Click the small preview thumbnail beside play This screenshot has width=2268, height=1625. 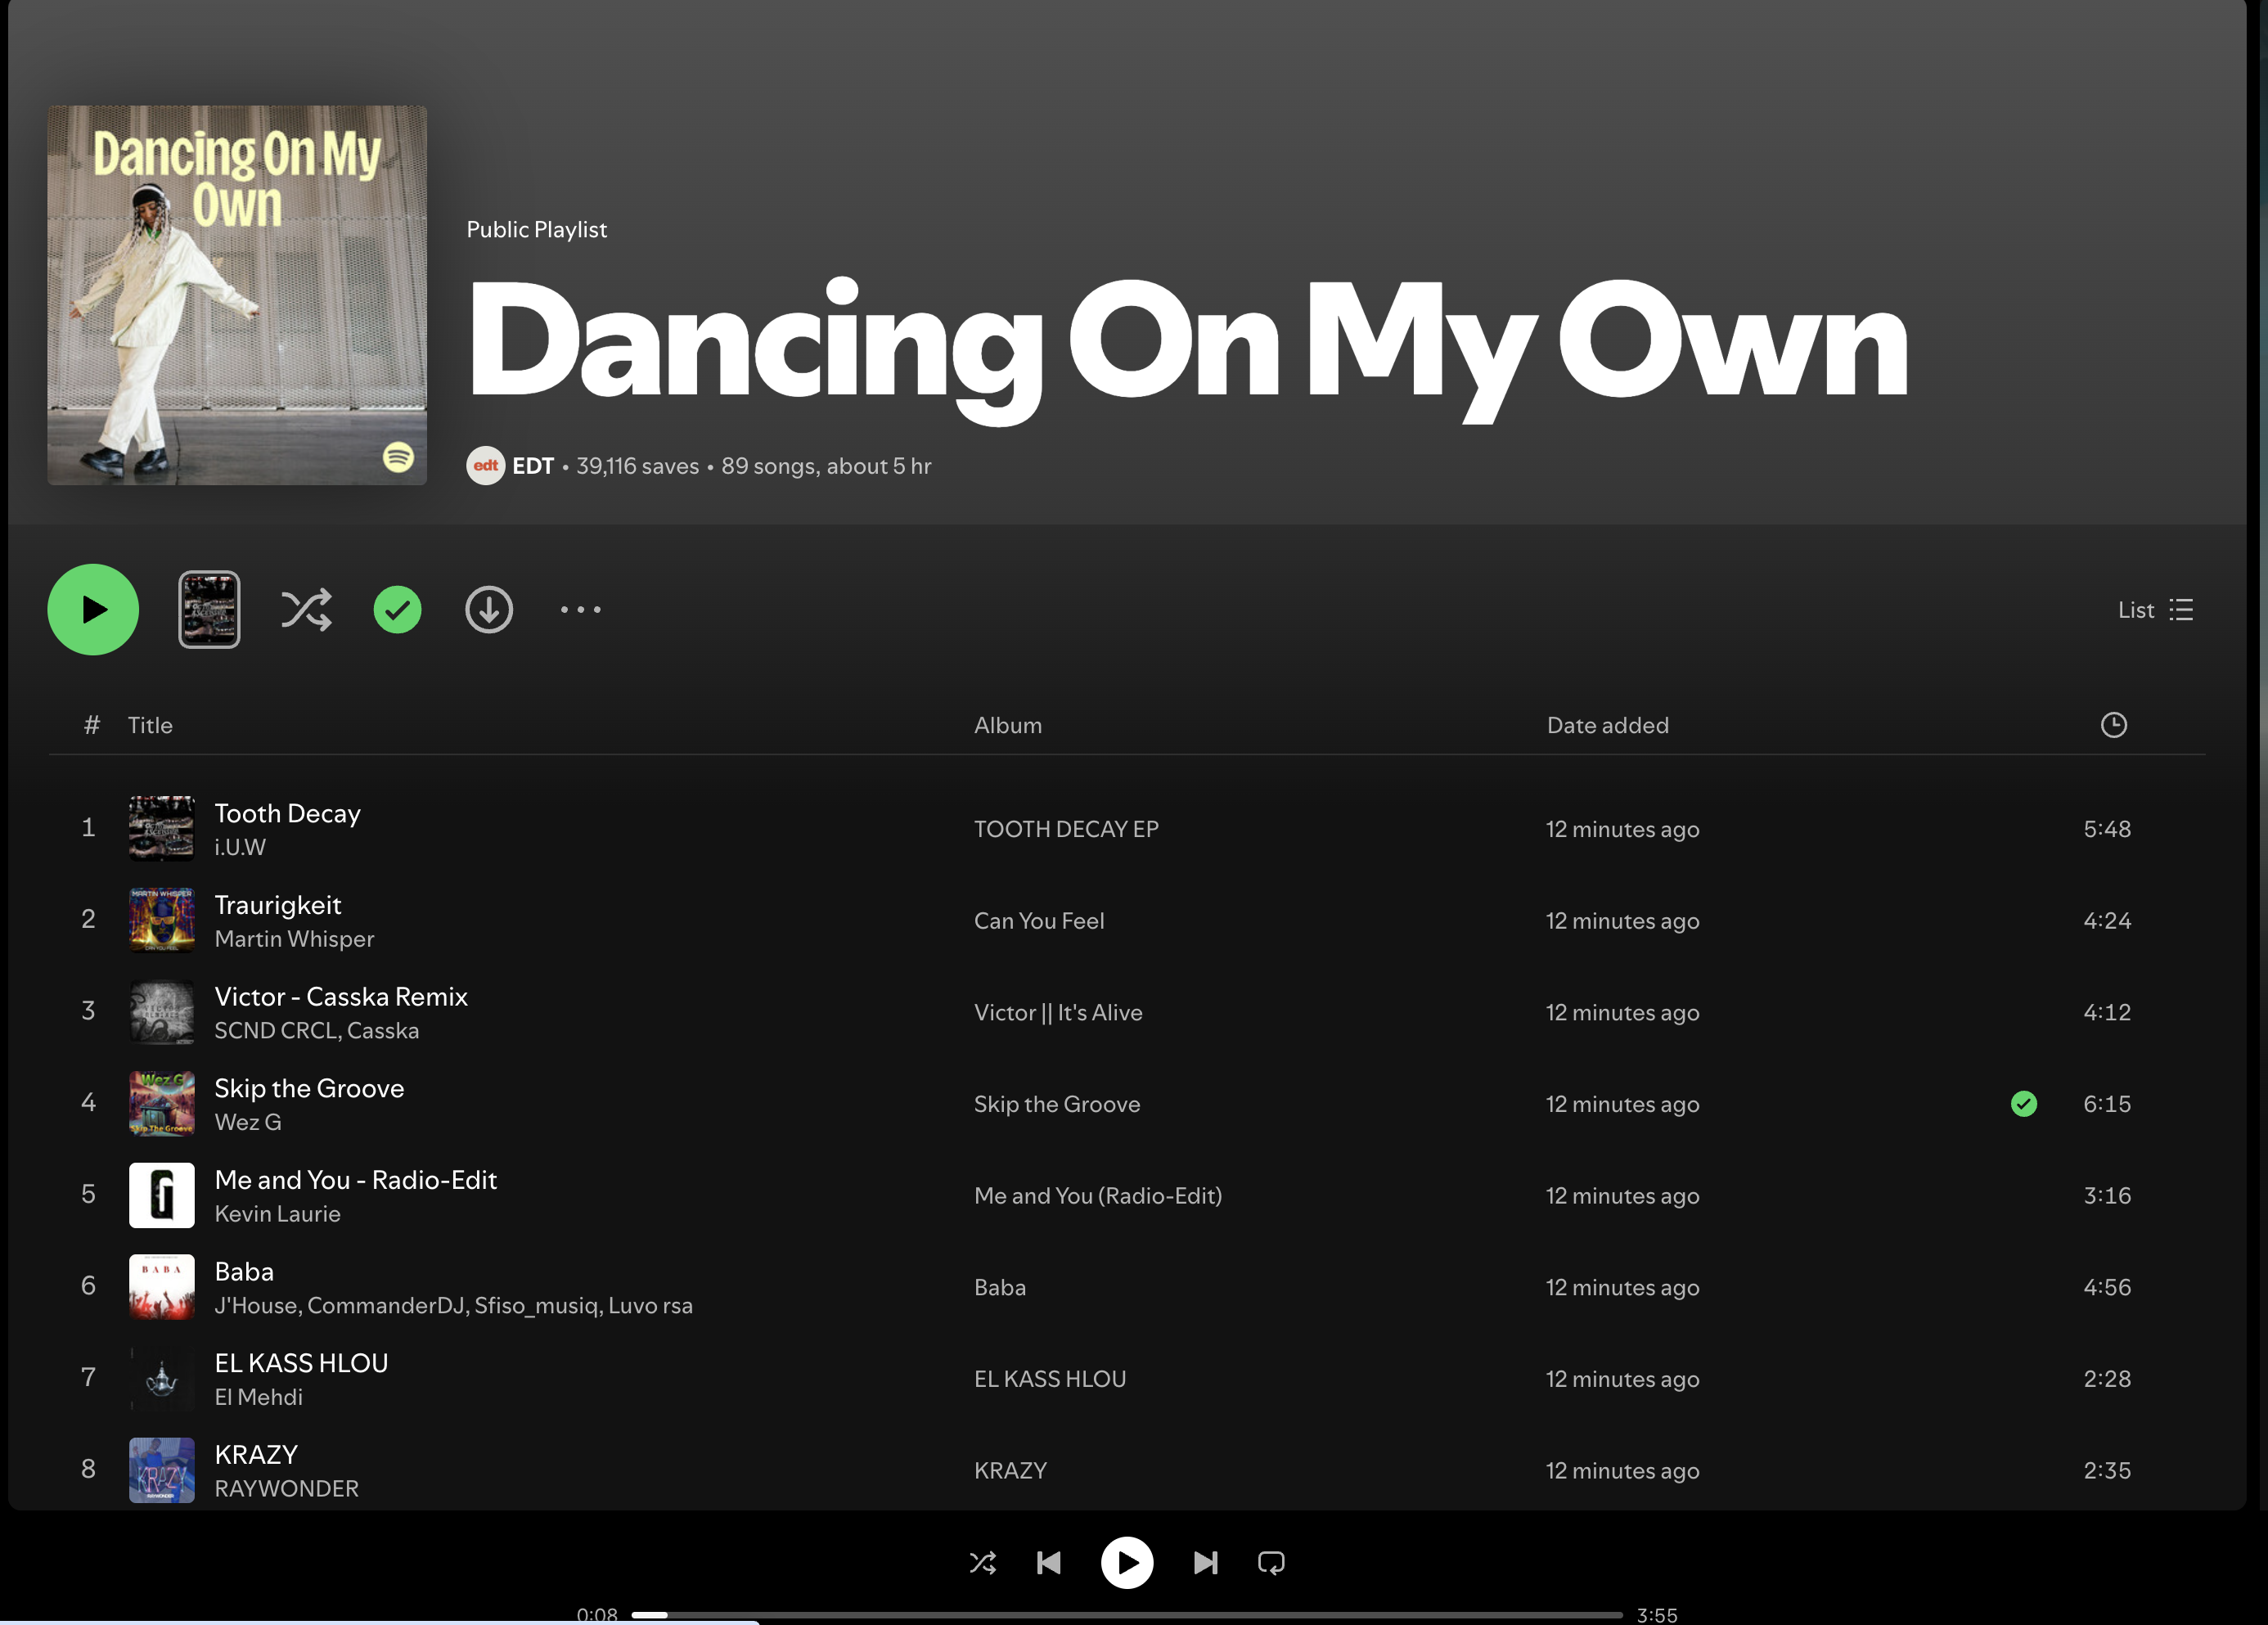[209, 610]
